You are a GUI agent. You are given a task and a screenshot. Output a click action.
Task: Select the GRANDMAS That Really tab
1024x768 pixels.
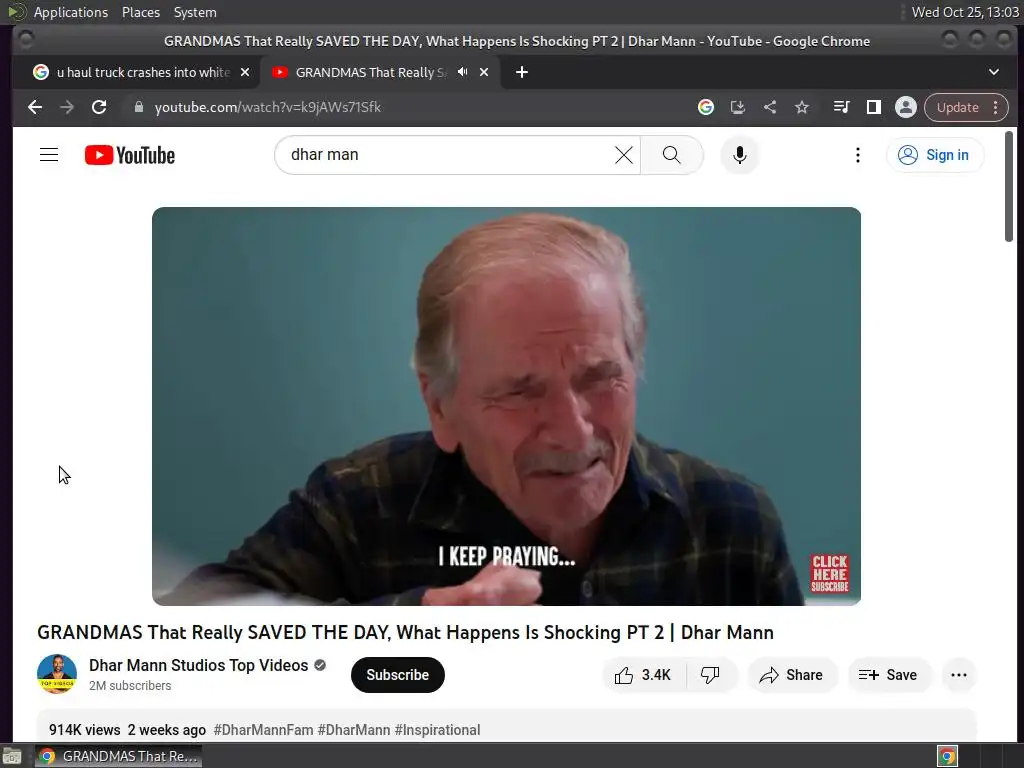pyautogui.click(x=370, y=72)
